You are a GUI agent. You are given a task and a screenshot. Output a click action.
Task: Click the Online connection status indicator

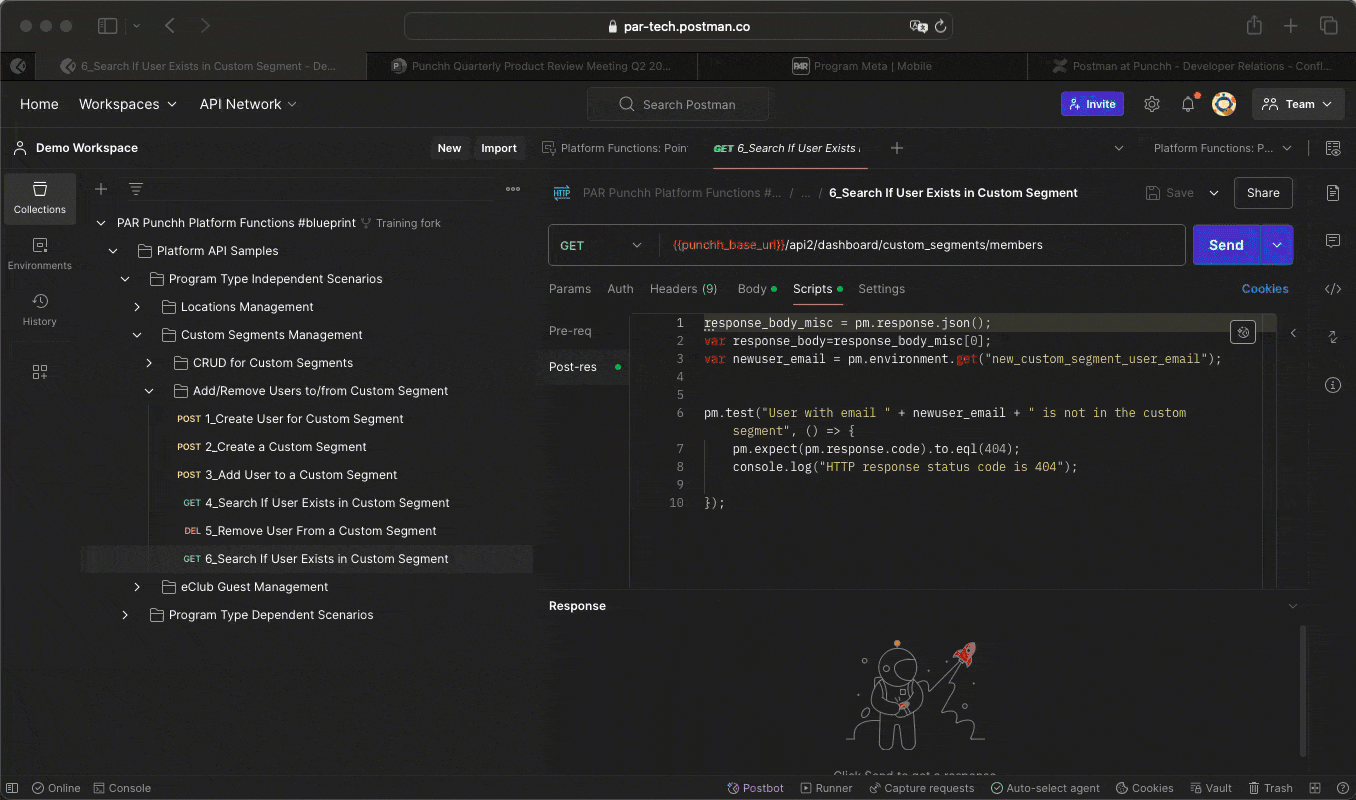point(56,788)
